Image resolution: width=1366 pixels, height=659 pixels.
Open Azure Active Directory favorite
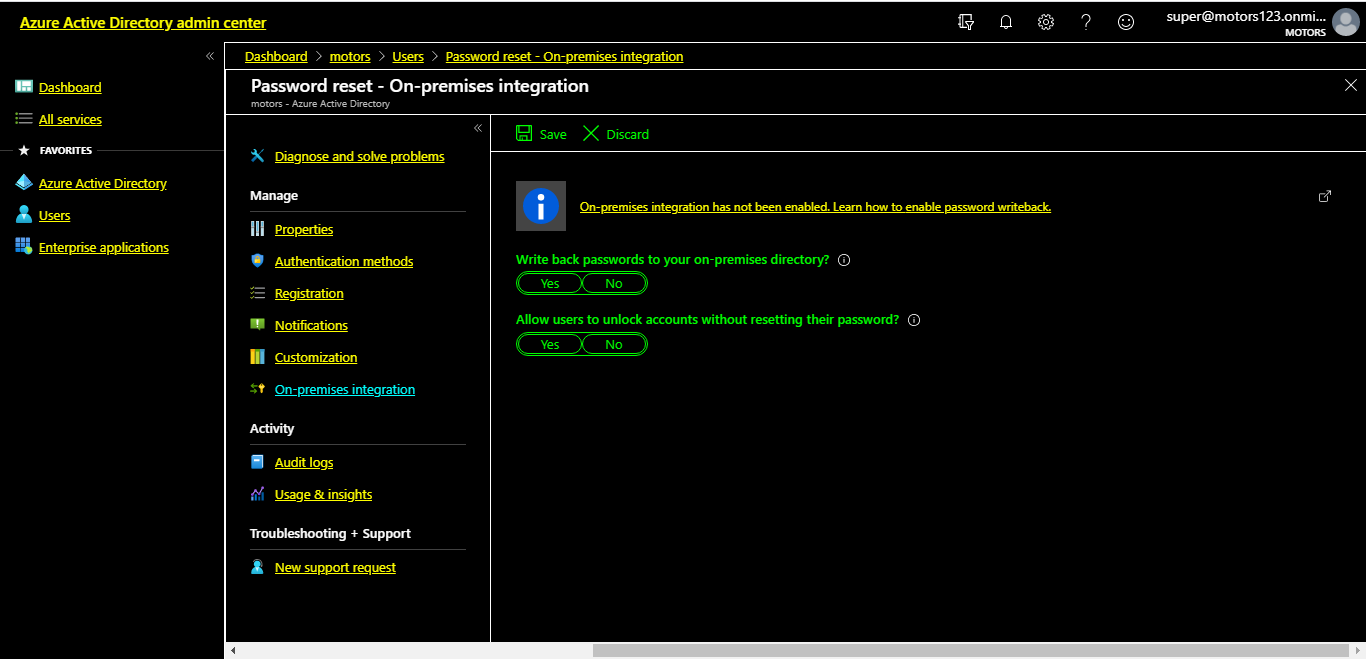pyautogui.click(x=103, y=183)
